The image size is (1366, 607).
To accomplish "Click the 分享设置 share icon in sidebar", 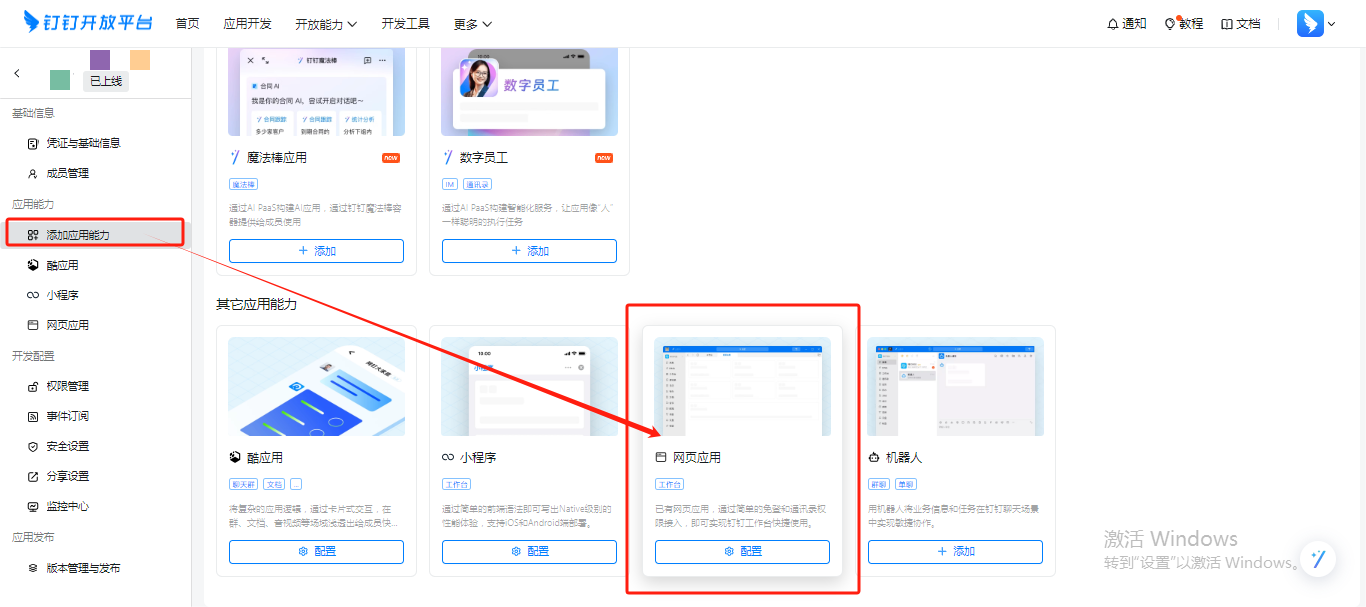I will pyautogui.click(x=33, y=476).
